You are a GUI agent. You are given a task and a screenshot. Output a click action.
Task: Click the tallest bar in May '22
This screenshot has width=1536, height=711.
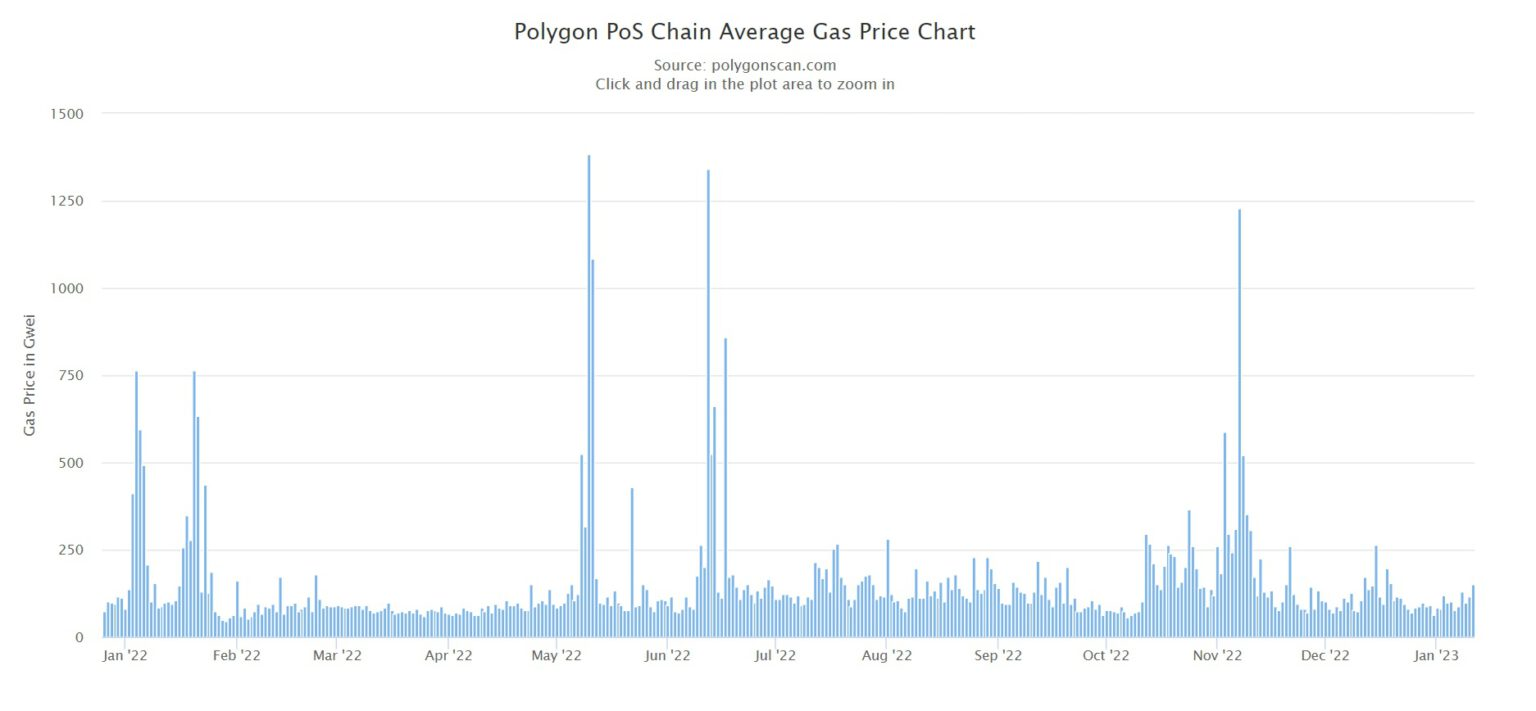coord(589,400)
